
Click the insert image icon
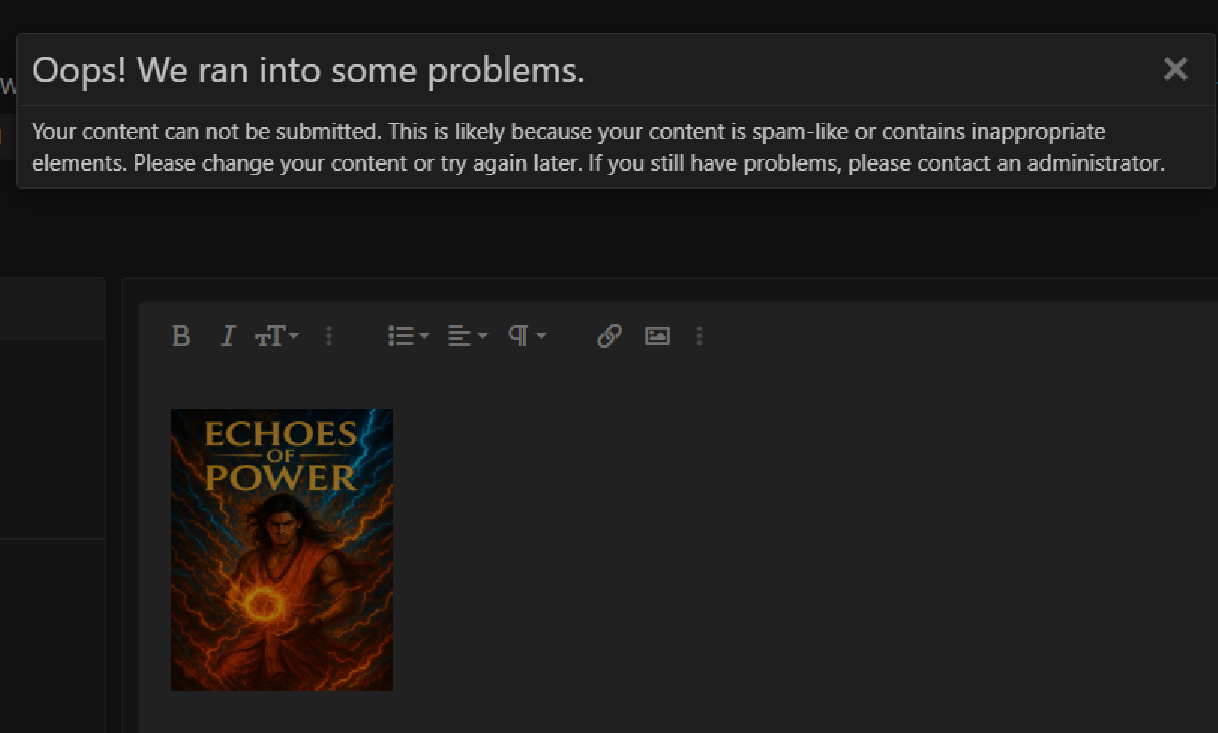pos(657,336)
